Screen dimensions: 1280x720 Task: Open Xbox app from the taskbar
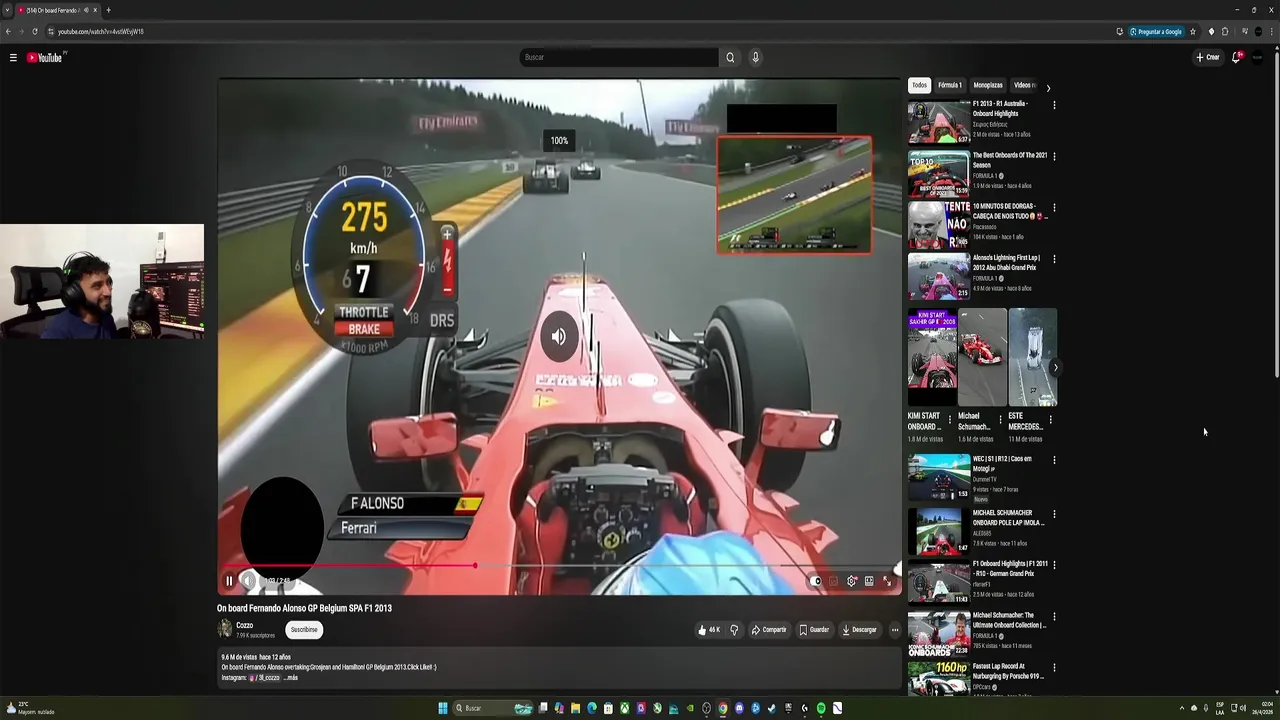pos(624,708)
